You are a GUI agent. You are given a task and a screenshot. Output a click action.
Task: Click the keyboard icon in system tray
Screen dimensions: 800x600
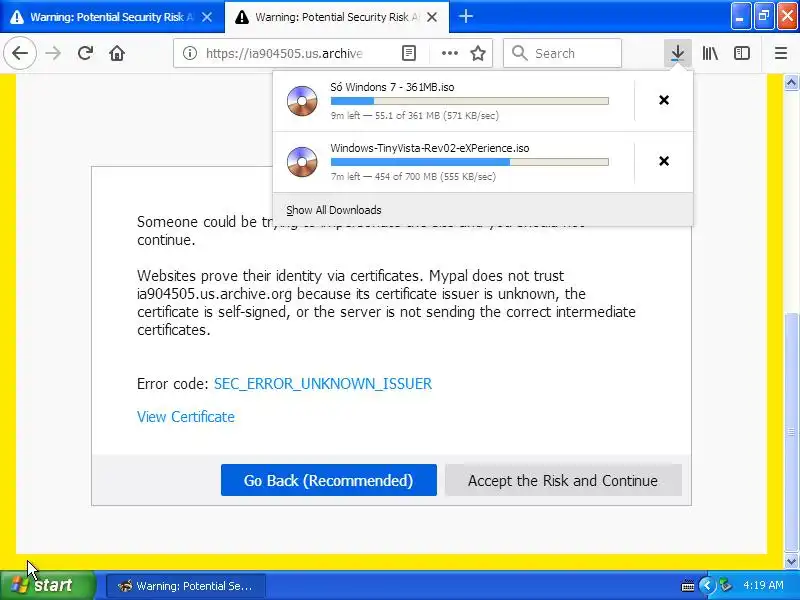[x=687, y=586]
